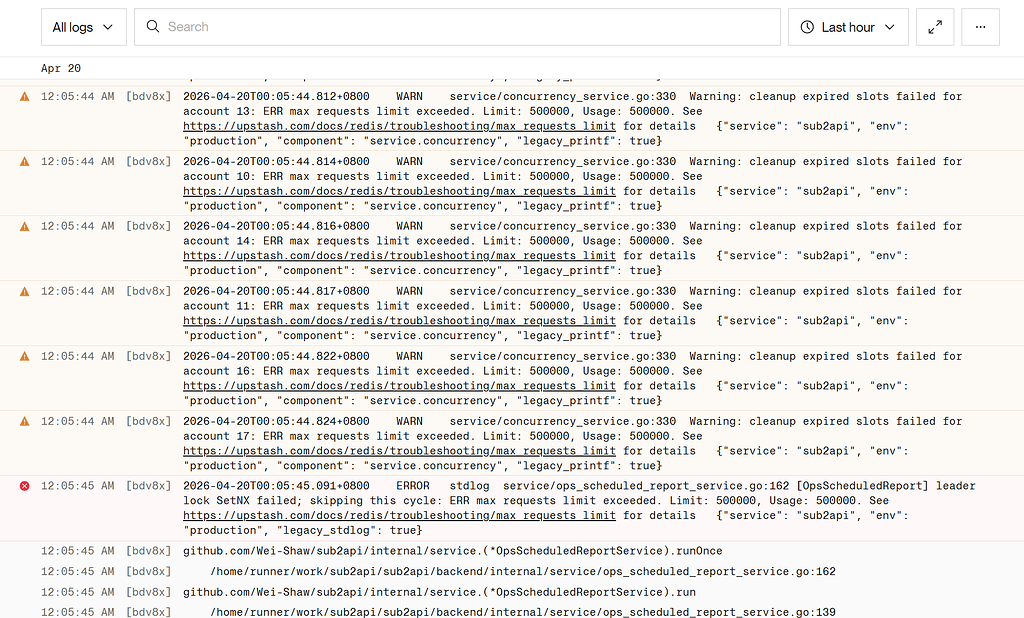The height and width of the screenshot is (618, 1024).
Task: Select the warning triangle on account 11 entry
Action: click(25, 291)
